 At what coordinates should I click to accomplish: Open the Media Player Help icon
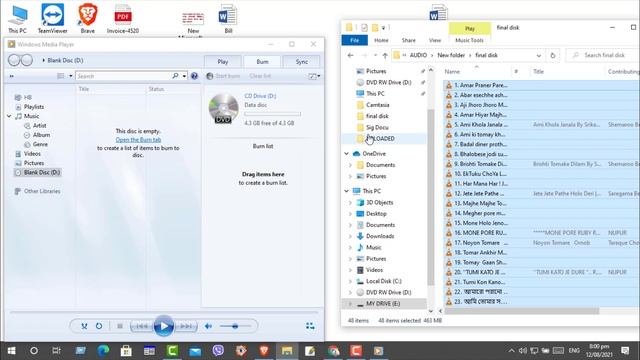pyautogui.click(x=194, y=76)
